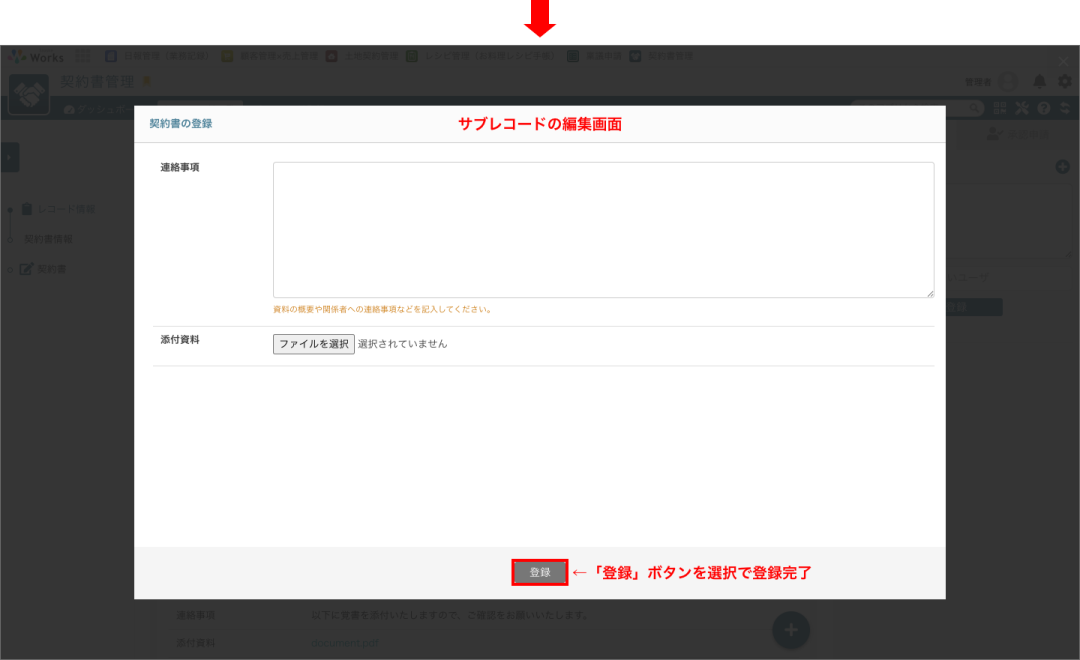Image resolution: width=1080 pixels, height=660 pixels.
Task: Open the help question mark icon
Action: tap(1043, 108)
